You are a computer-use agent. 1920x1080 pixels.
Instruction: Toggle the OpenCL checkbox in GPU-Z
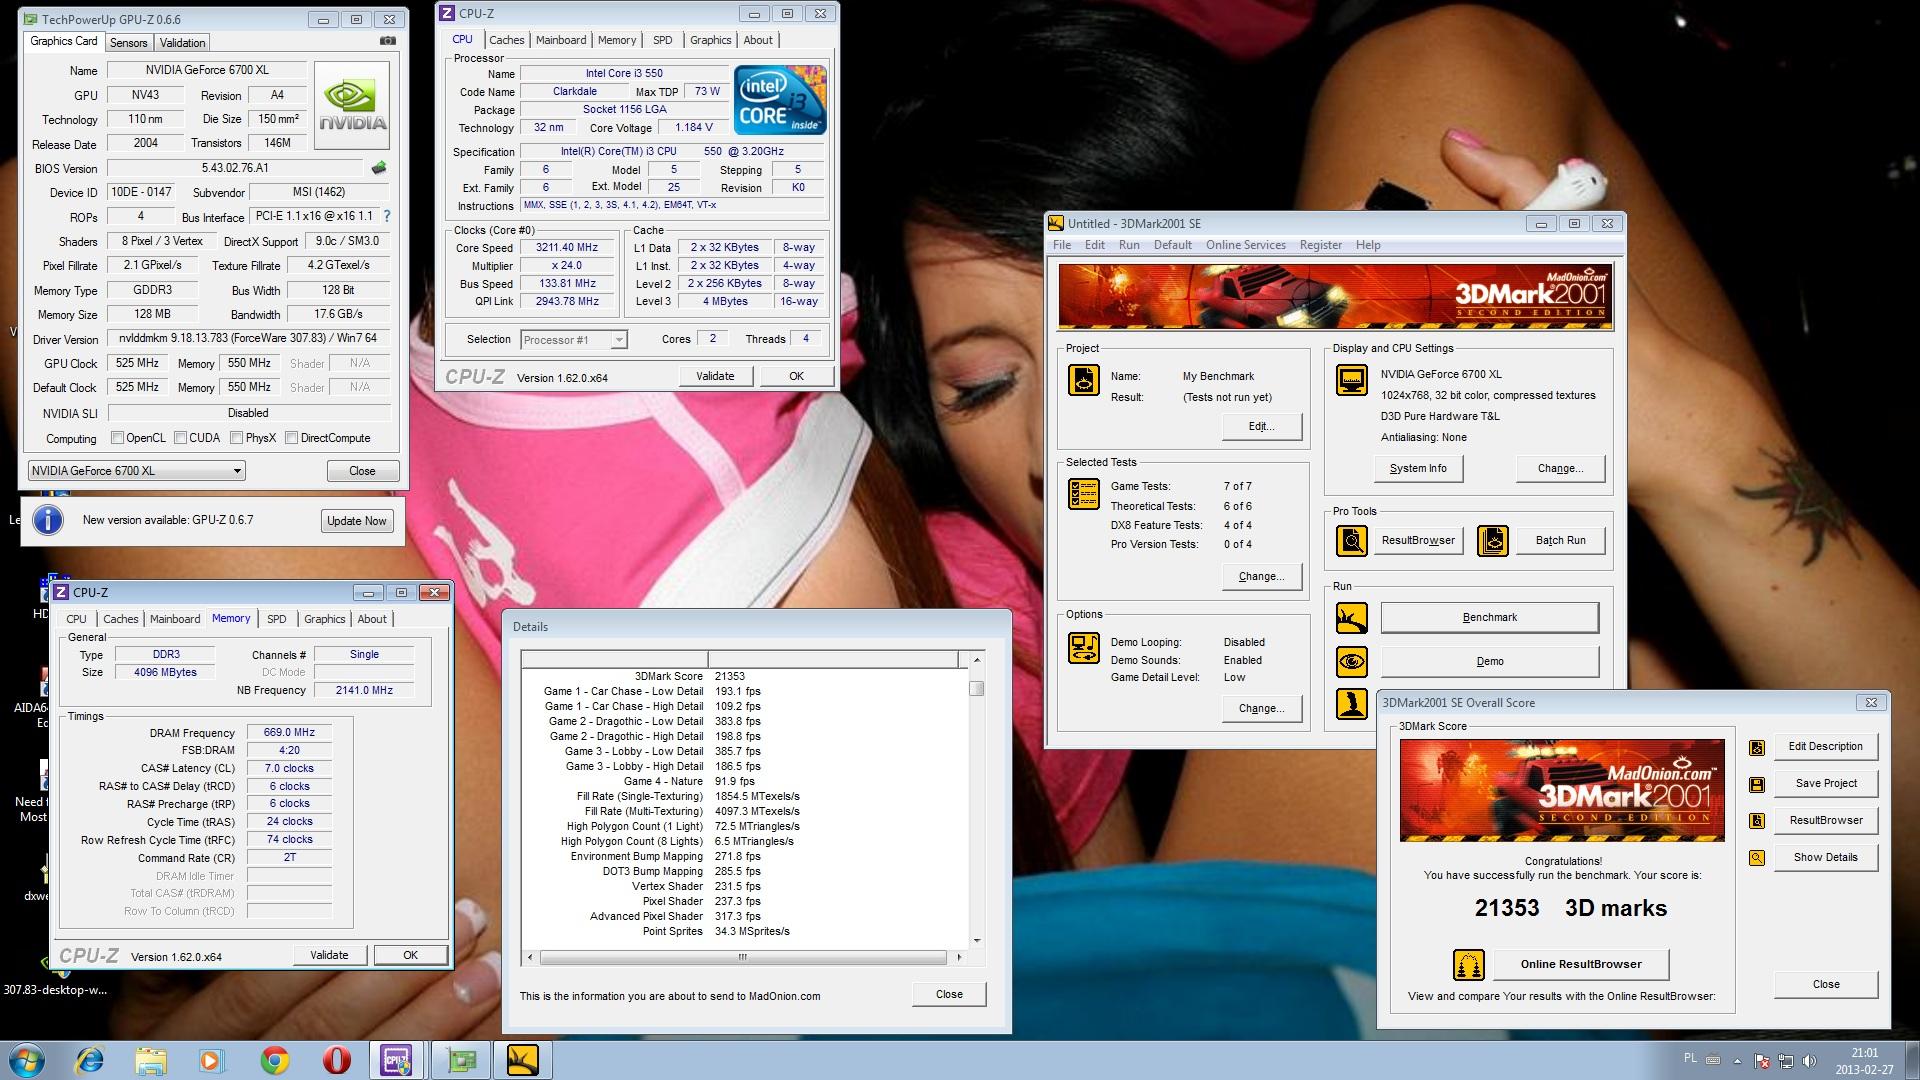tap(117, 438)
